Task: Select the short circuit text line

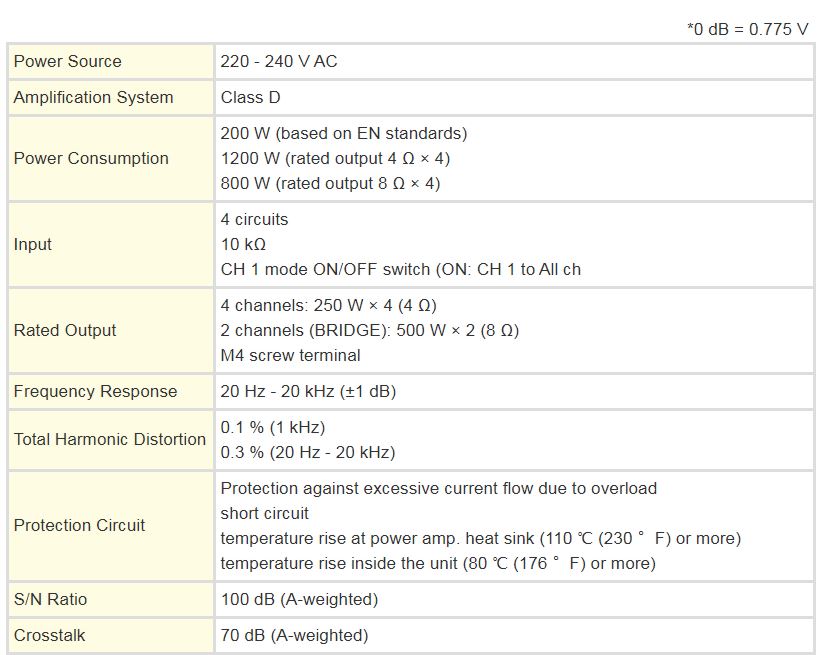Action: point(265,513)
